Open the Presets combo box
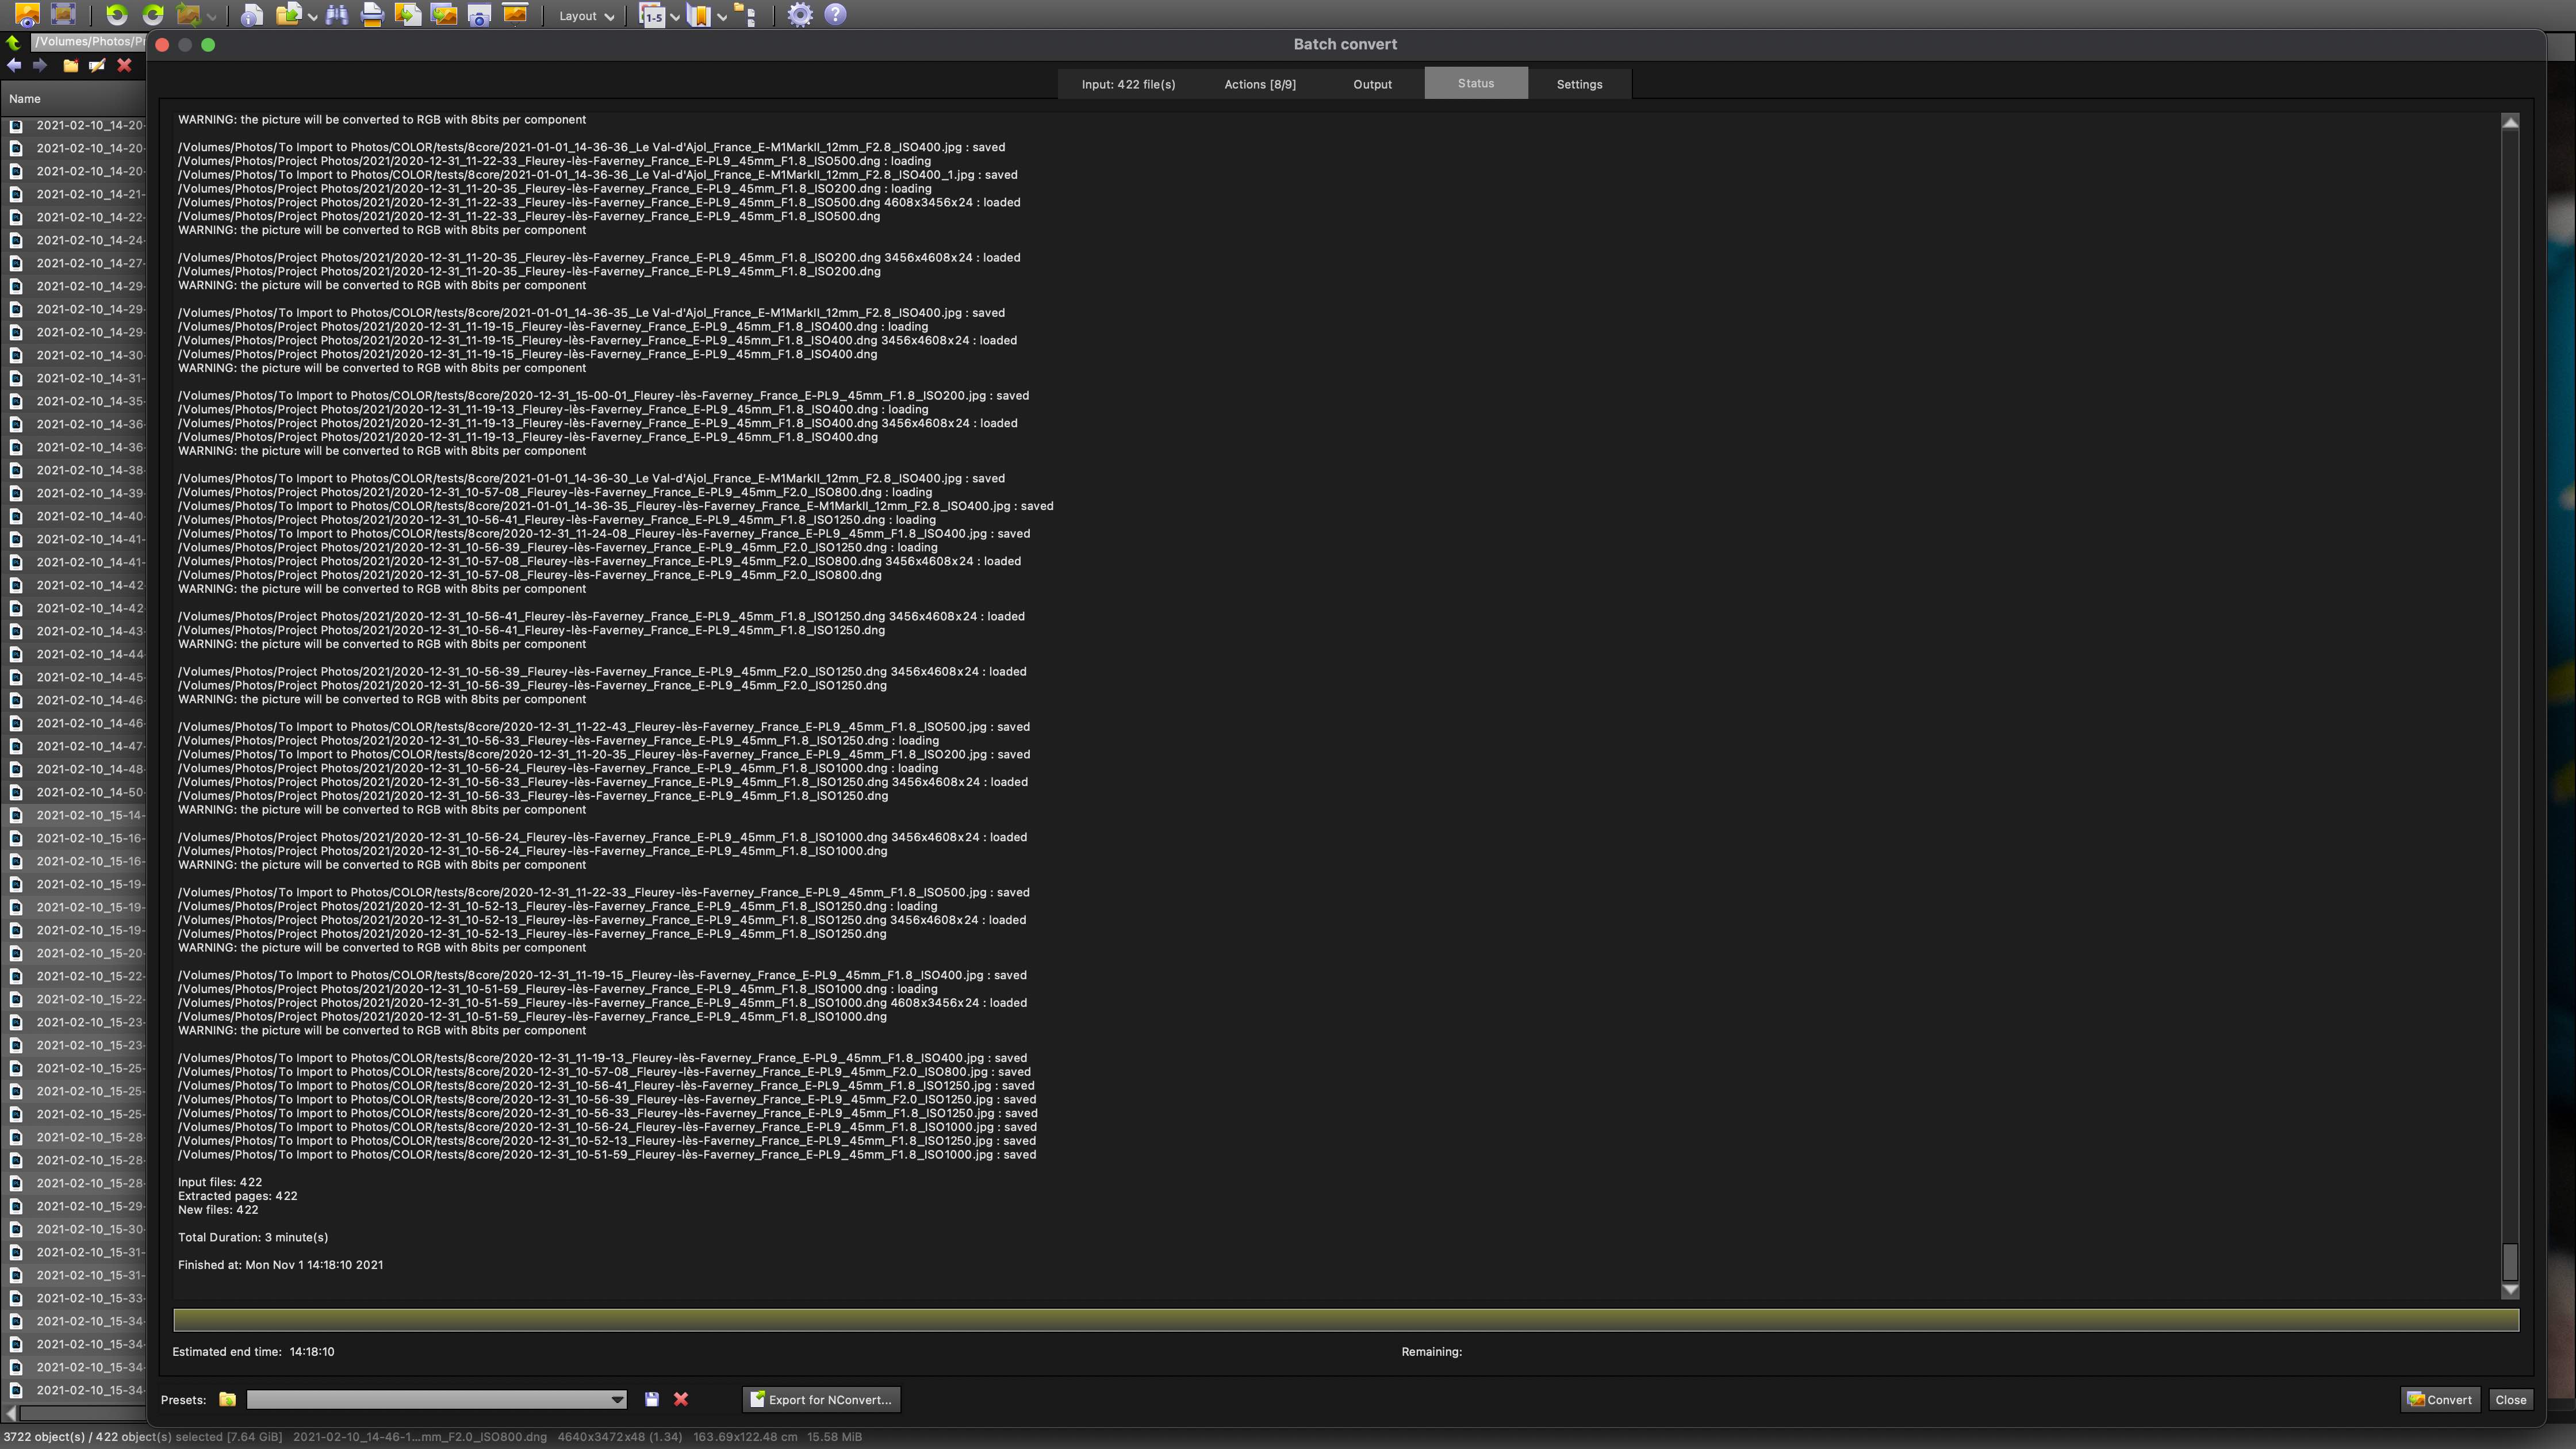Image resolution: width=2576 pixels, height=1449 pixels. pyautogui.click(x=436, y=1399)
